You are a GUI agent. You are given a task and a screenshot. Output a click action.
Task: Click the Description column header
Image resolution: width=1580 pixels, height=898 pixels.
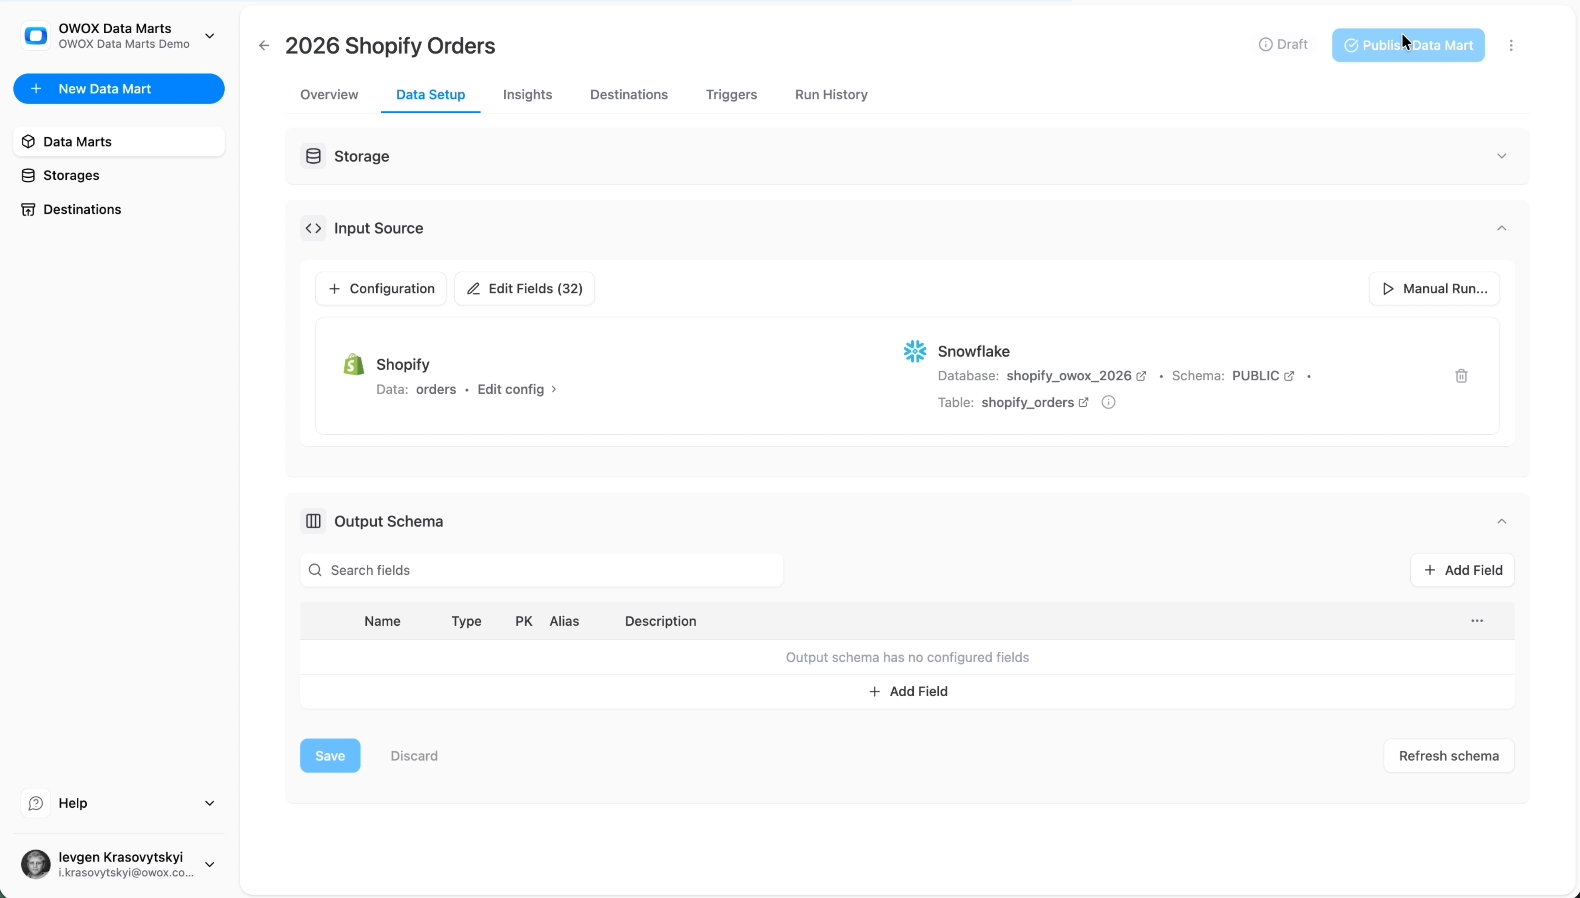pos(661,621)
